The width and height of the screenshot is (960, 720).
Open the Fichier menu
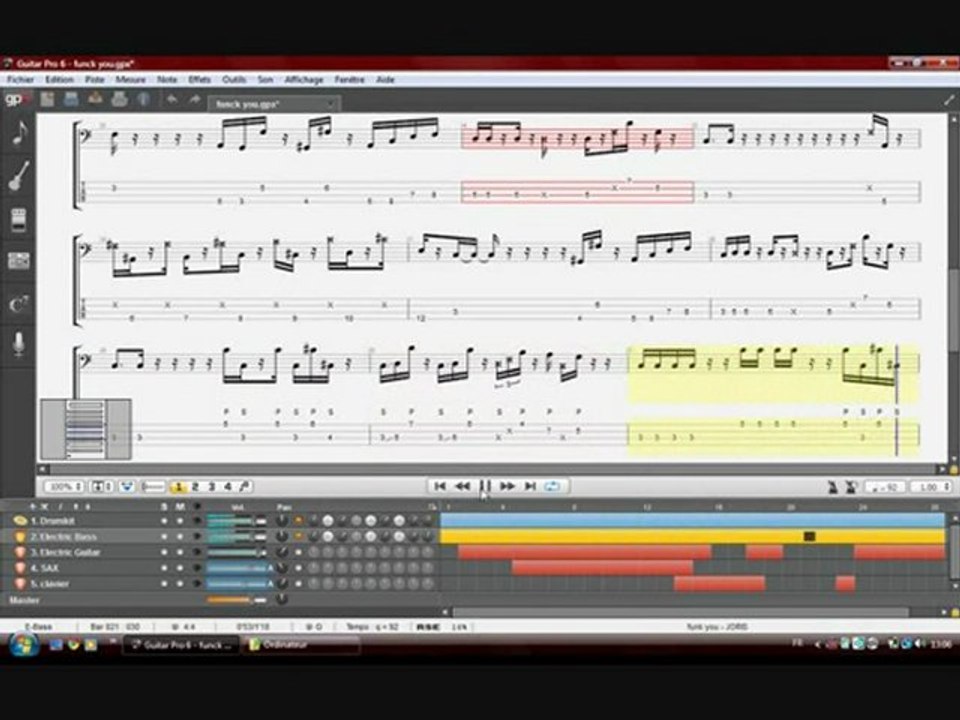pyautogui.click(x=20, y=80)
